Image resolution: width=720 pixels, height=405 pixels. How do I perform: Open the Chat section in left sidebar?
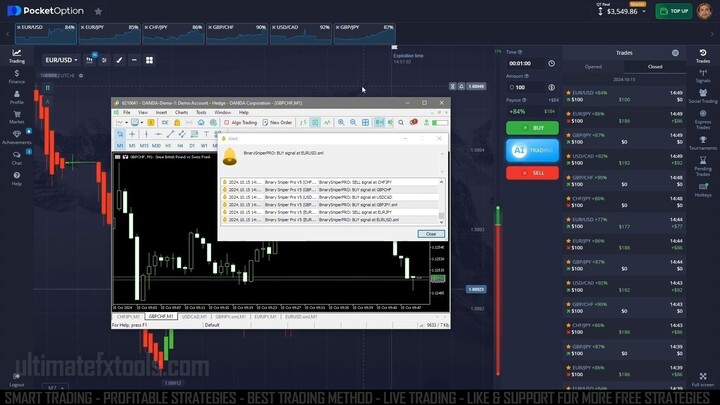(17, 158)
